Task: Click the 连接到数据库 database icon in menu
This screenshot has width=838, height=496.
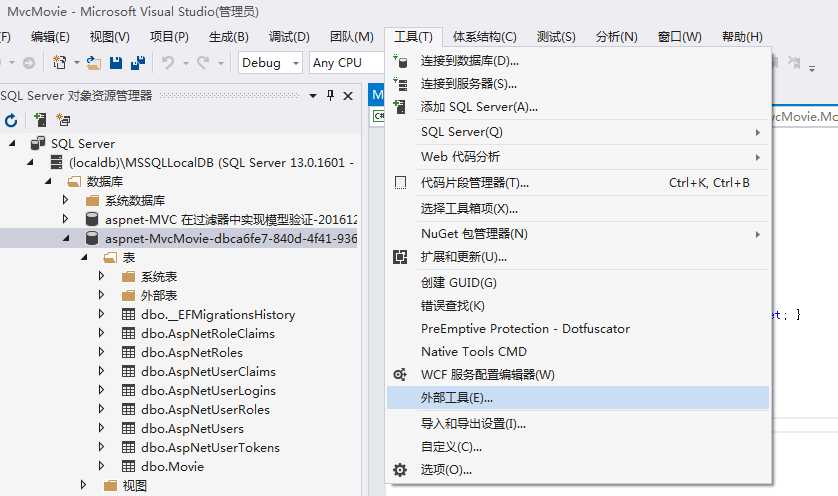Action: [x=400, y=61]
